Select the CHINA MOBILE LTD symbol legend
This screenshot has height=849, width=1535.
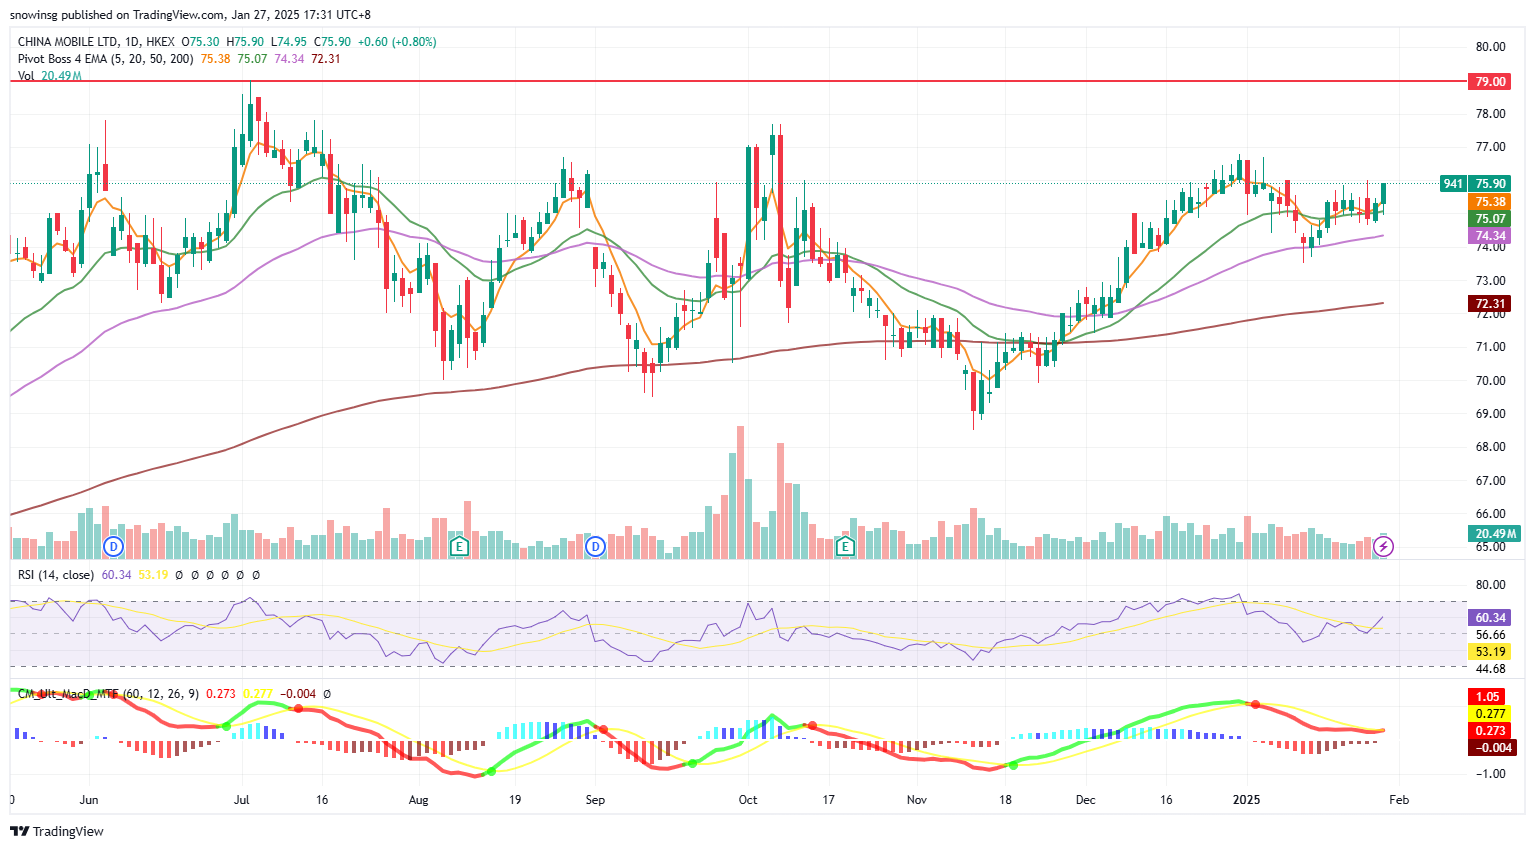point(96,42)
